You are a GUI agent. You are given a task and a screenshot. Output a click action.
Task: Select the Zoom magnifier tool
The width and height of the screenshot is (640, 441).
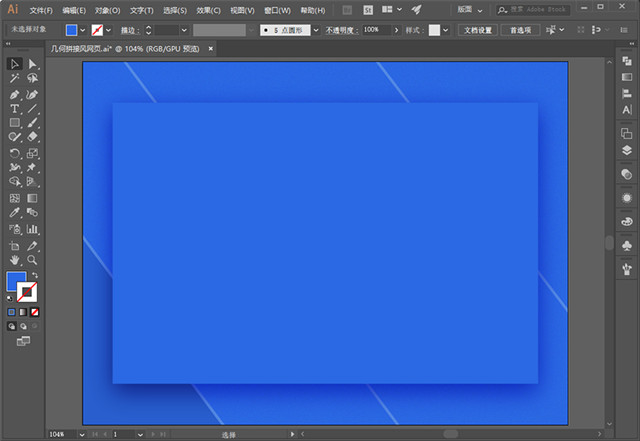(x=32, y=259)
